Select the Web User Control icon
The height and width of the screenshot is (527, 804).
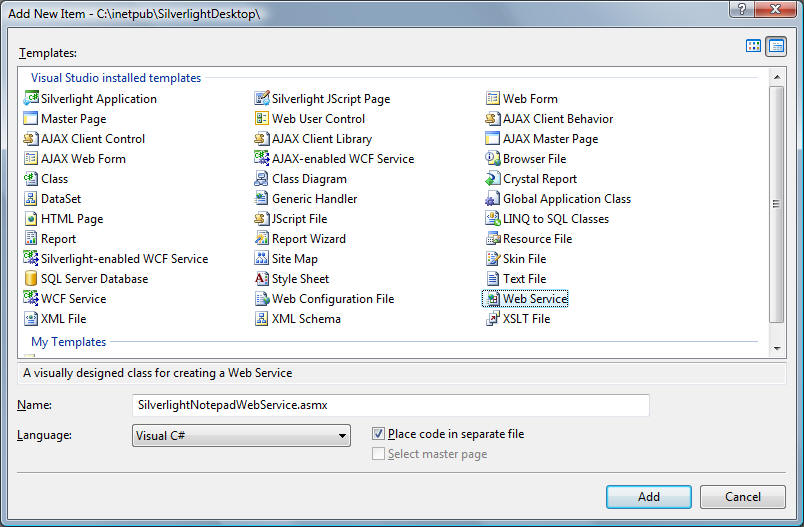point(262,118)
